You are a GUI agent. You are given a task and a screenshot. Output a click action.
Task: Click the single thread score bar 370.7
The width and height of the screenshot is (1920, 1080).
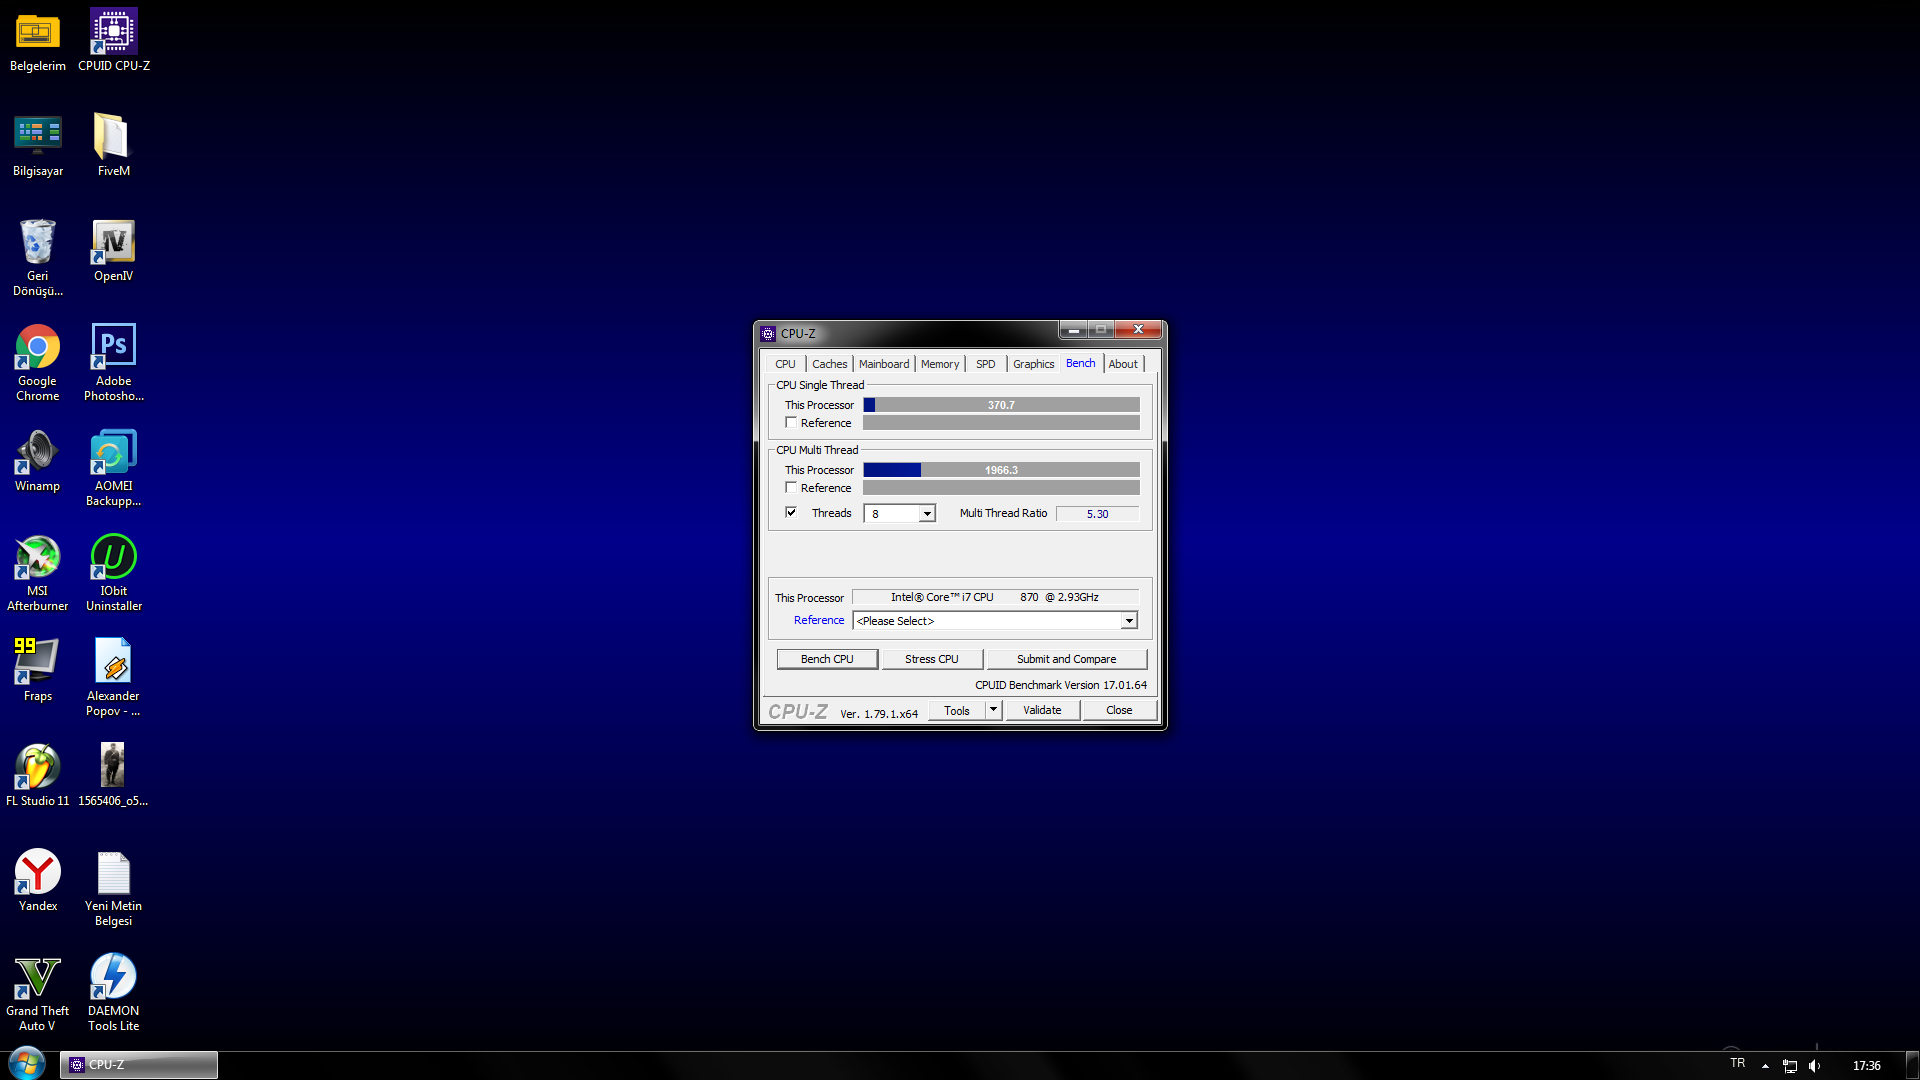pos(1001,405)
